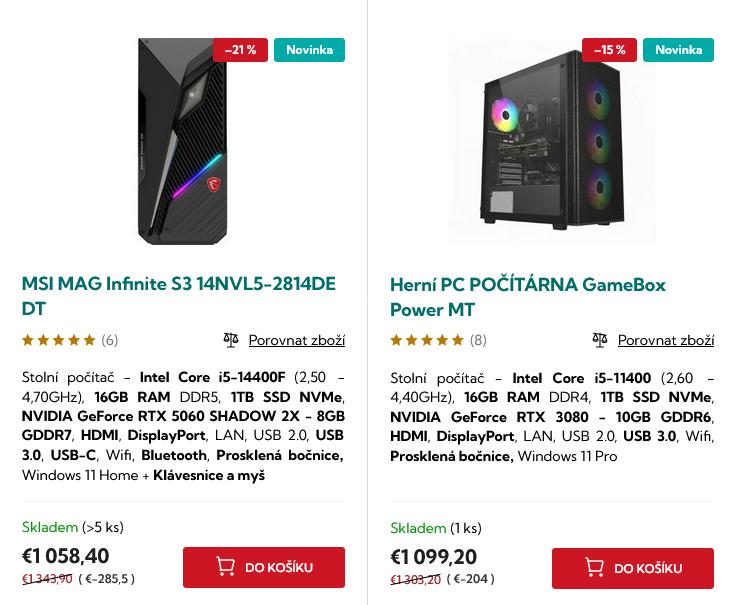Click the (8) review count

click(x=478, y=340)
